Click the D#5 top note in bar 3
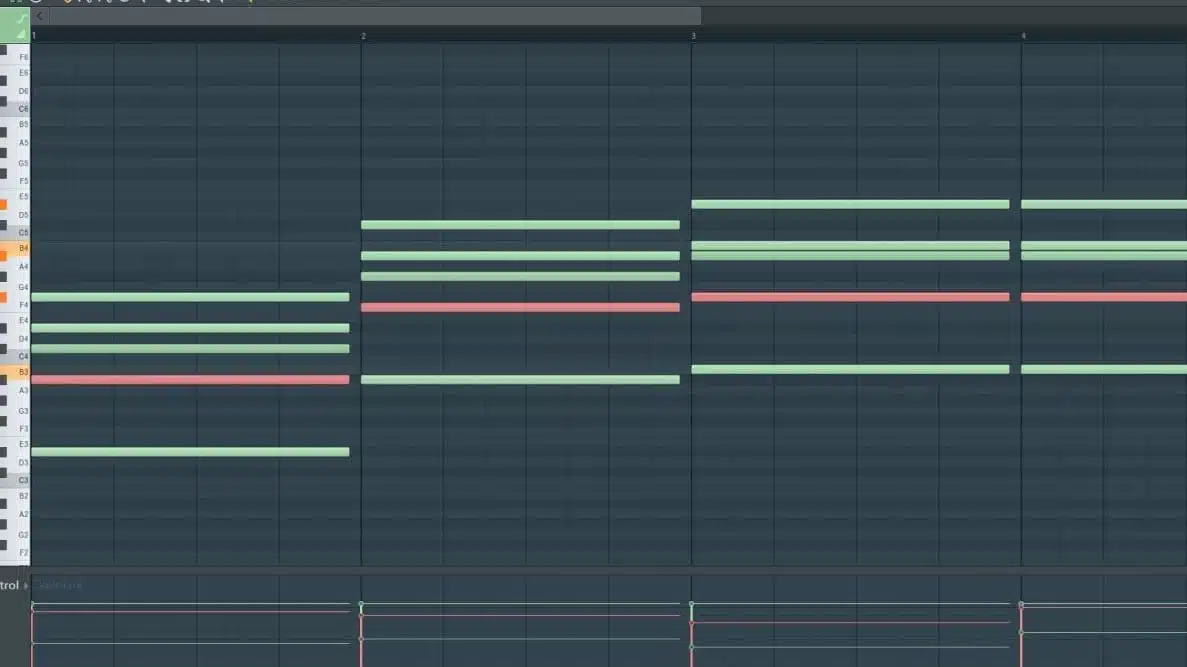This screenshot has width=1187, height=667. (850, 204)
